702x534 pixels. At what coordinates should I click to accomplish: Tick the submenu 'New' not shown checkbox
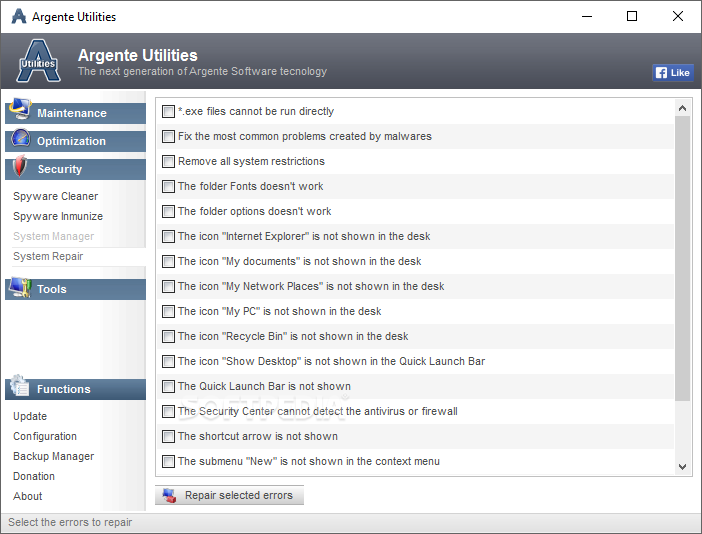[168, 461]
